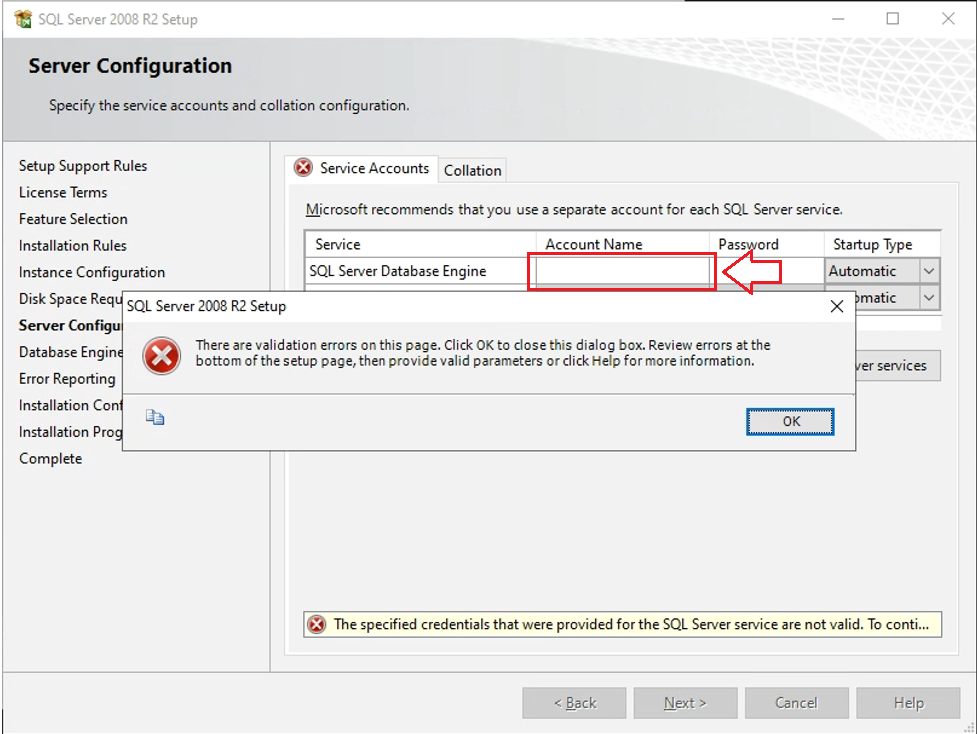Click the Password column header

pos(767,244)
